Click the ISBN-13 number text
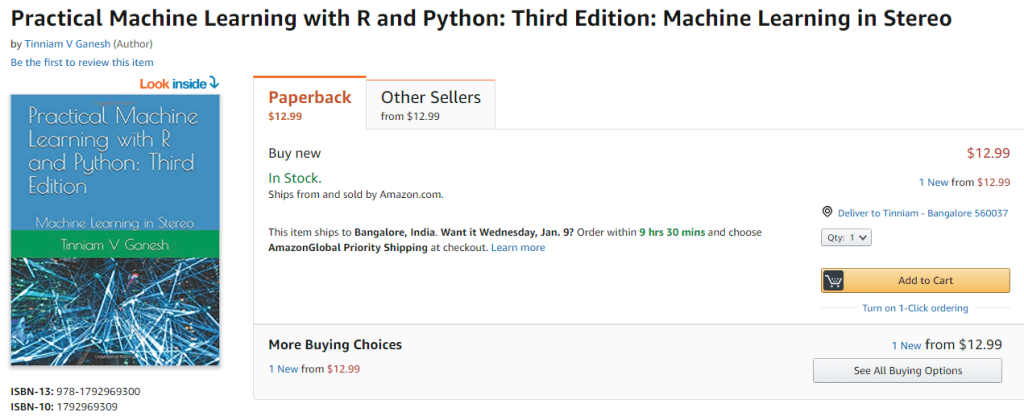The width and height of the screenshot is (1024, 416). tap(96, 391)
